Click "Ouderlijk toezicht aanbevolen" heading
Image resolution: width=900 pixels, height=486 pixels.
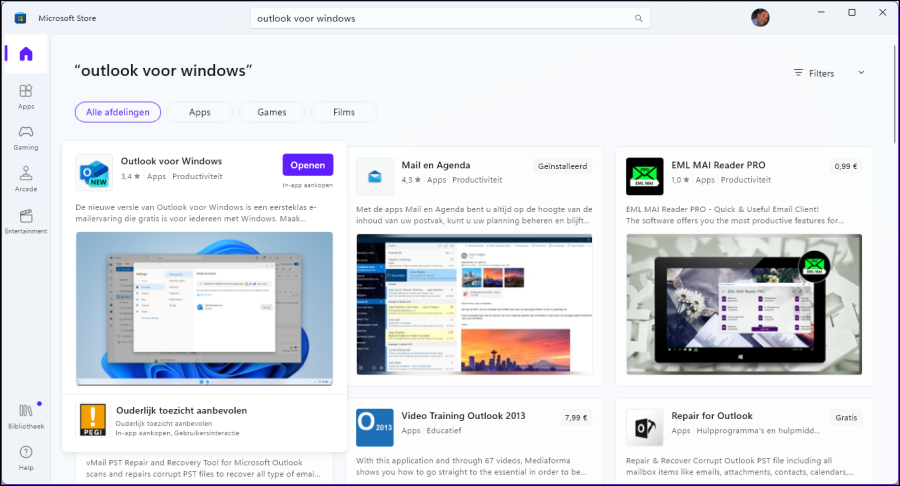pyautogui.click(x=181, y=410)
